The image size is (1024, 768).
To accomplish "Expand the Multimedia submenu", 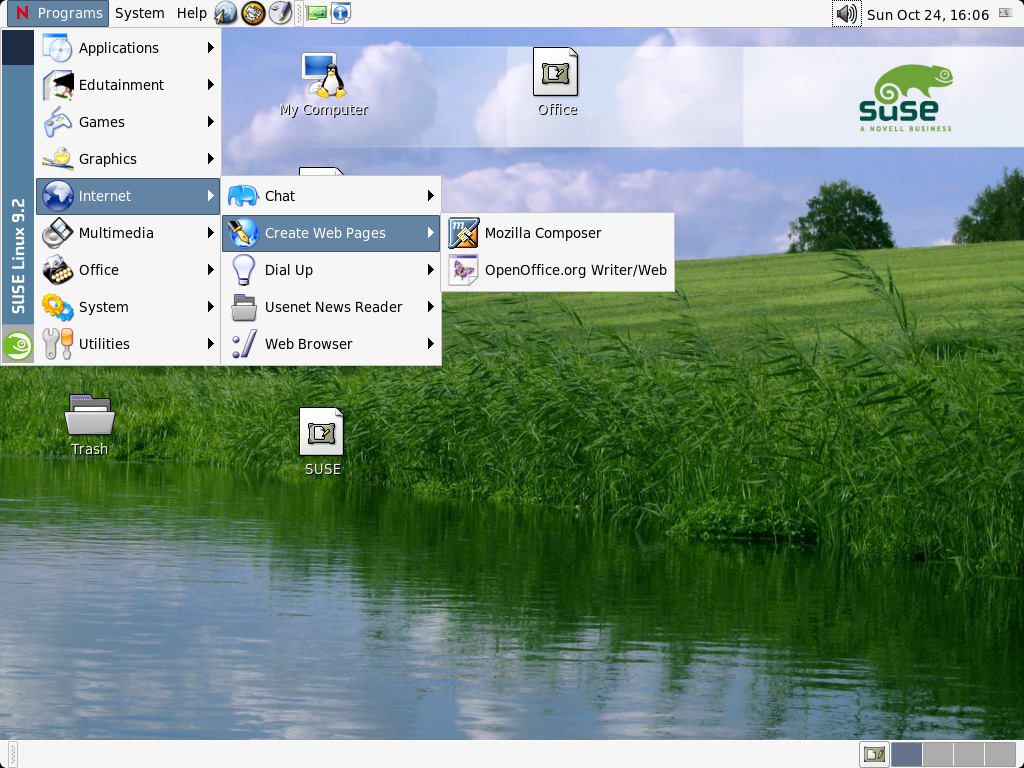I will [128, 233].
